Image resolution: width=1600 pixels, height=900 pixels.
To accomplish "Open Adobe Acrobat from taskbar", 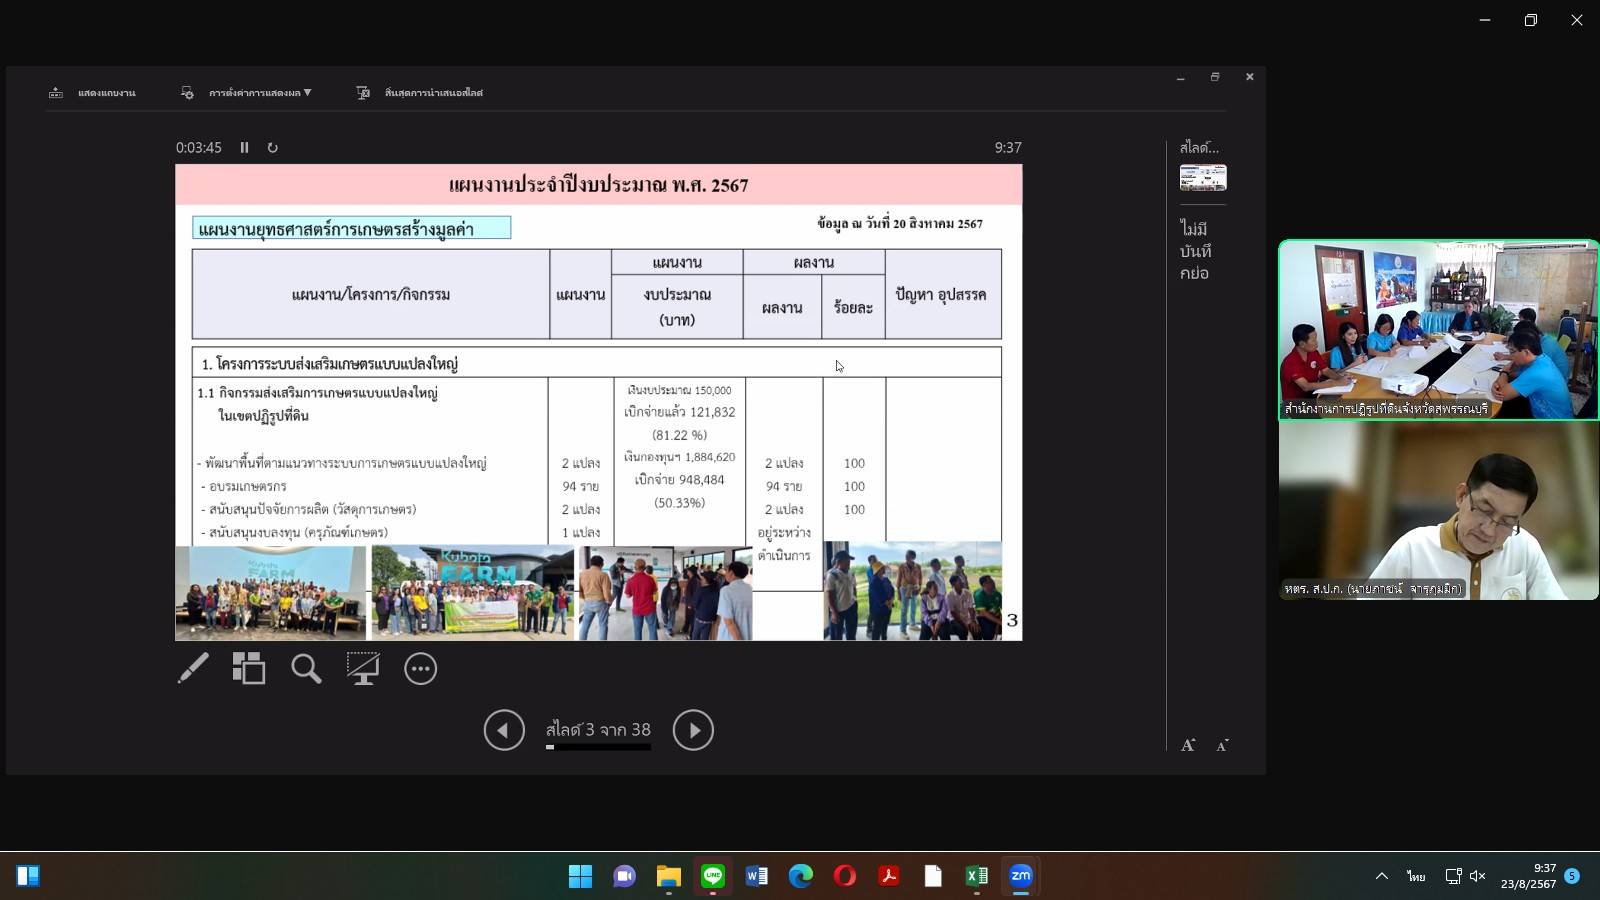I will tap(888, 876).
